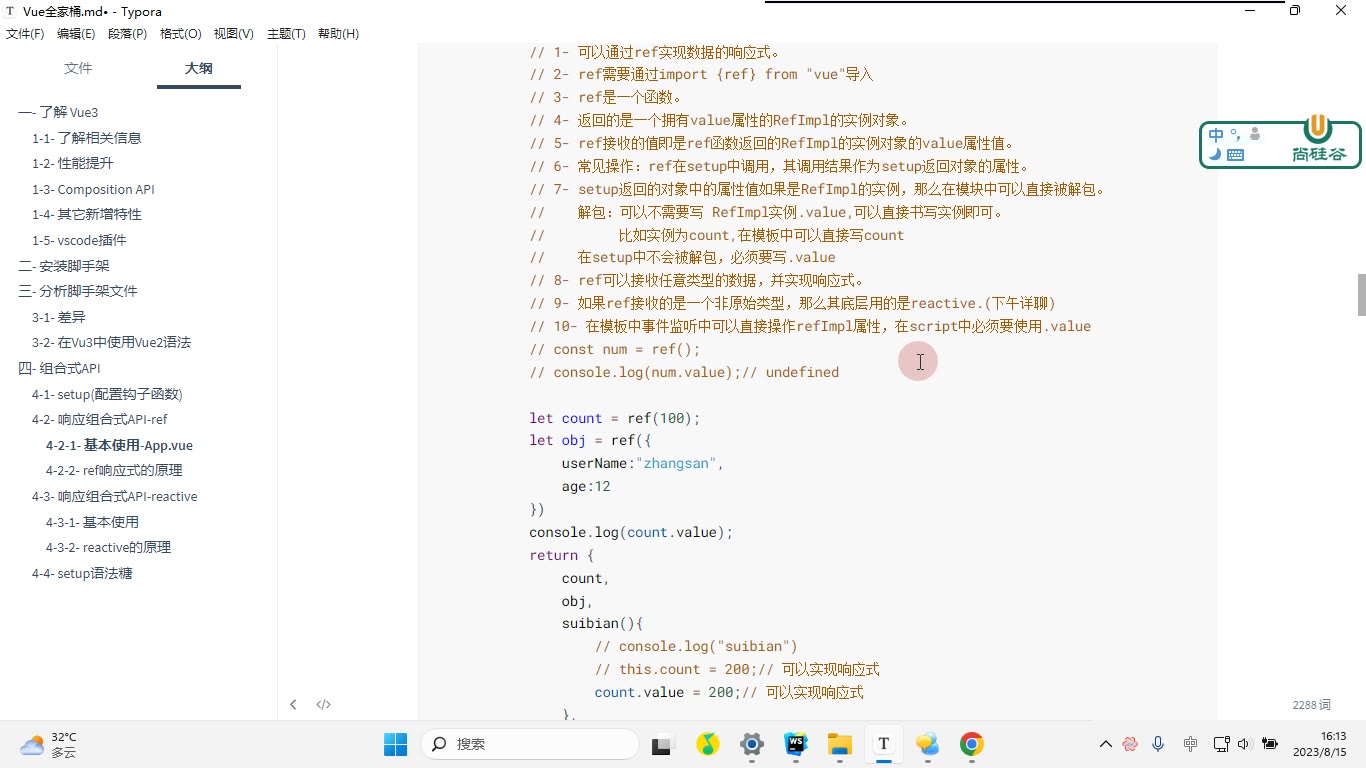Screen dimensions: 1366x768
Task: Switch to the 大纲 sidebar tab
Action: 199,68
